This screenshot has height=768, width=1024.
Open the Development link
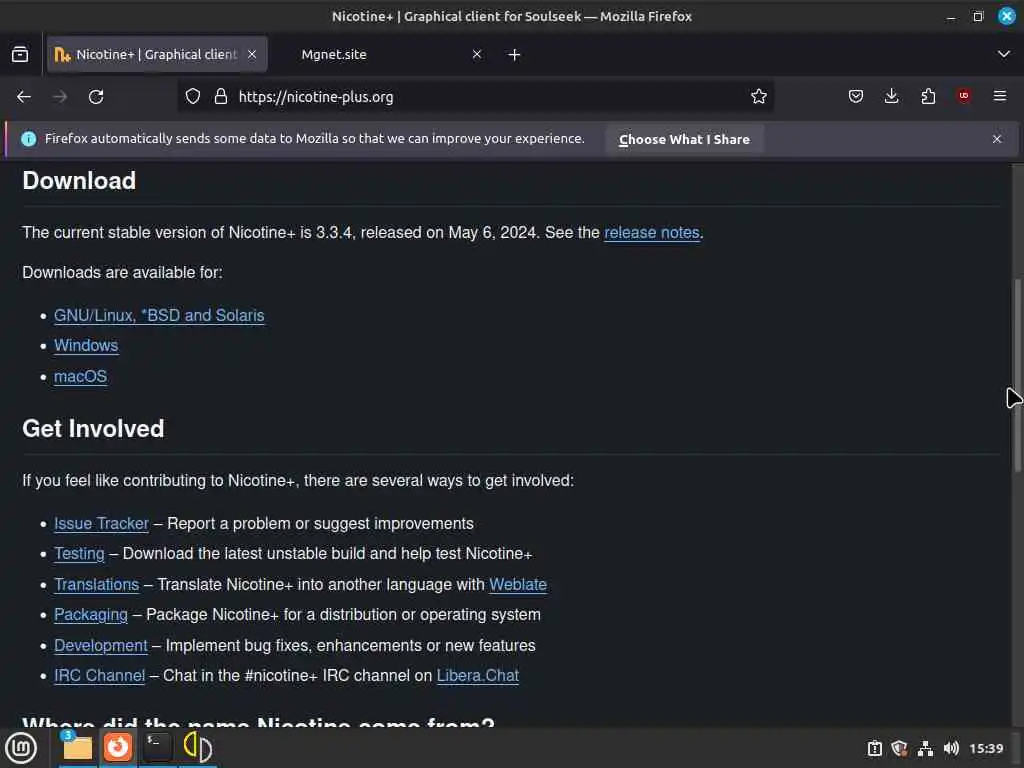pyautogui.click(x=101, y=645)
